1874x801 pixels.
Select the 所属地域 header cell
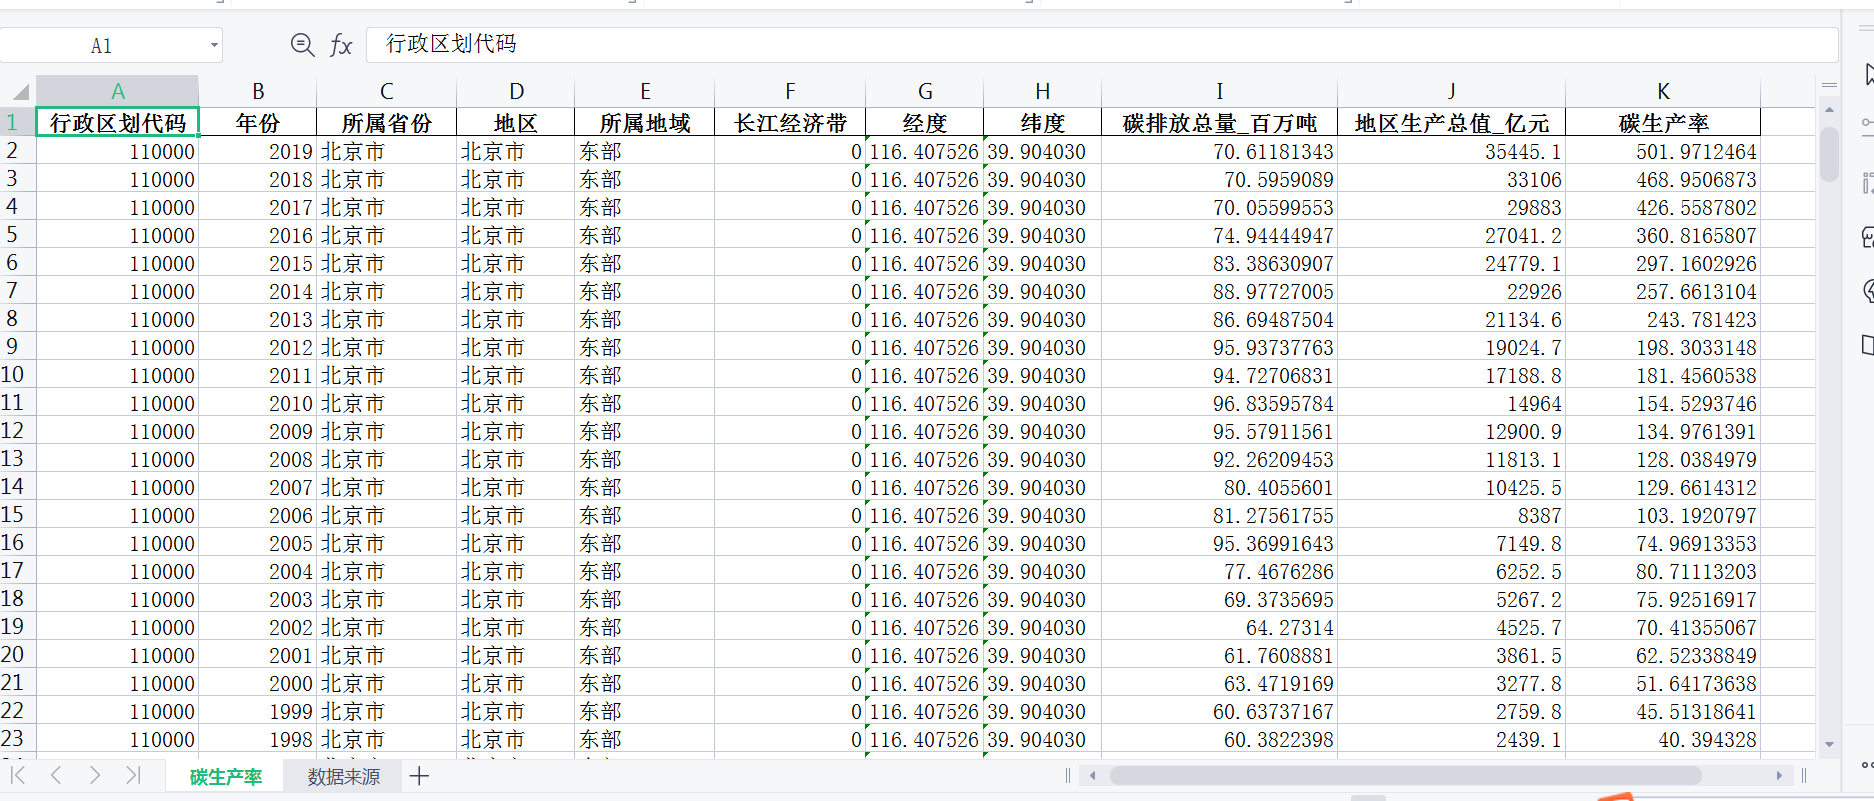click(x=645, y=122)
